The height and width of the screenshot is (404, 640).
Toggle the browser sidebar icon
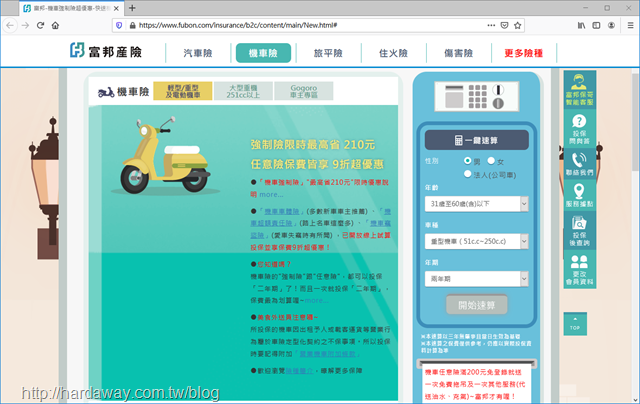coord(596,25)
